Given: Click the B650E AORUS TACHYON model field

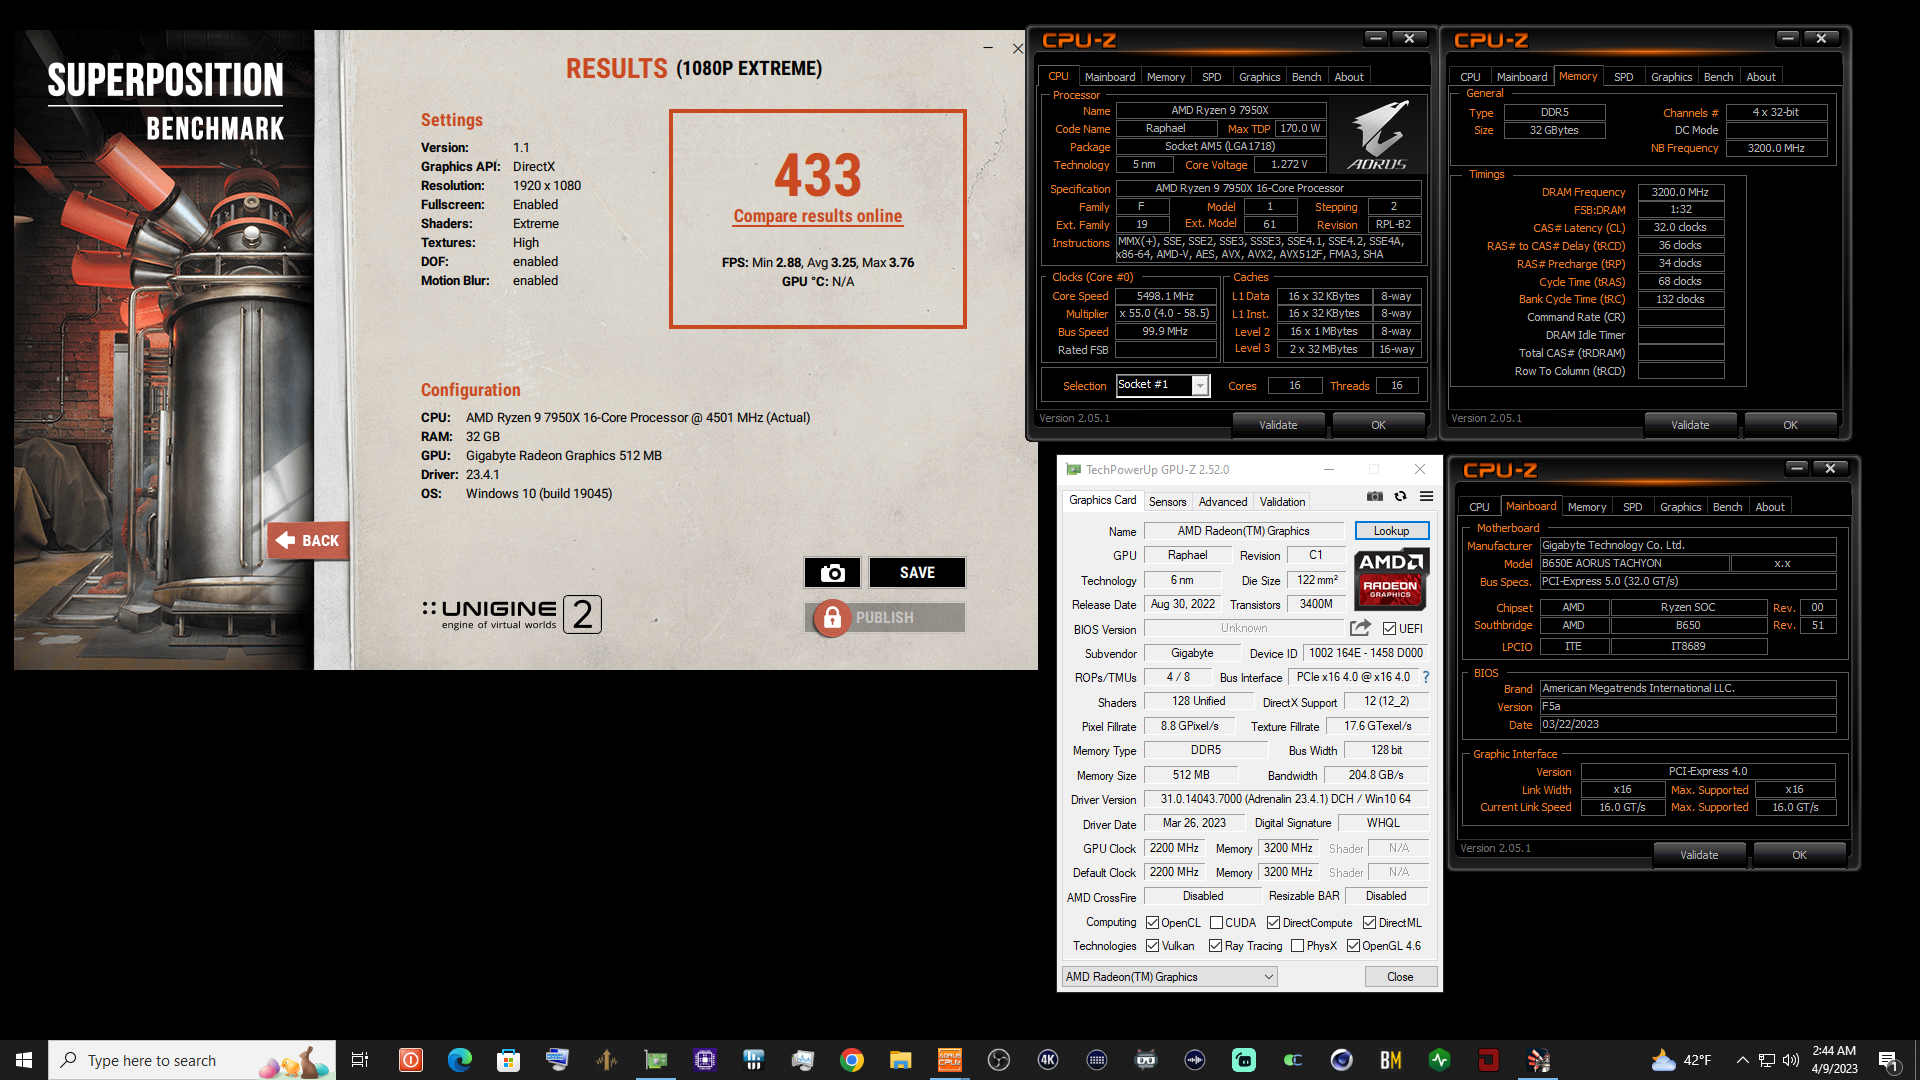Looking at the screenshot, I should pos(1634,563).
